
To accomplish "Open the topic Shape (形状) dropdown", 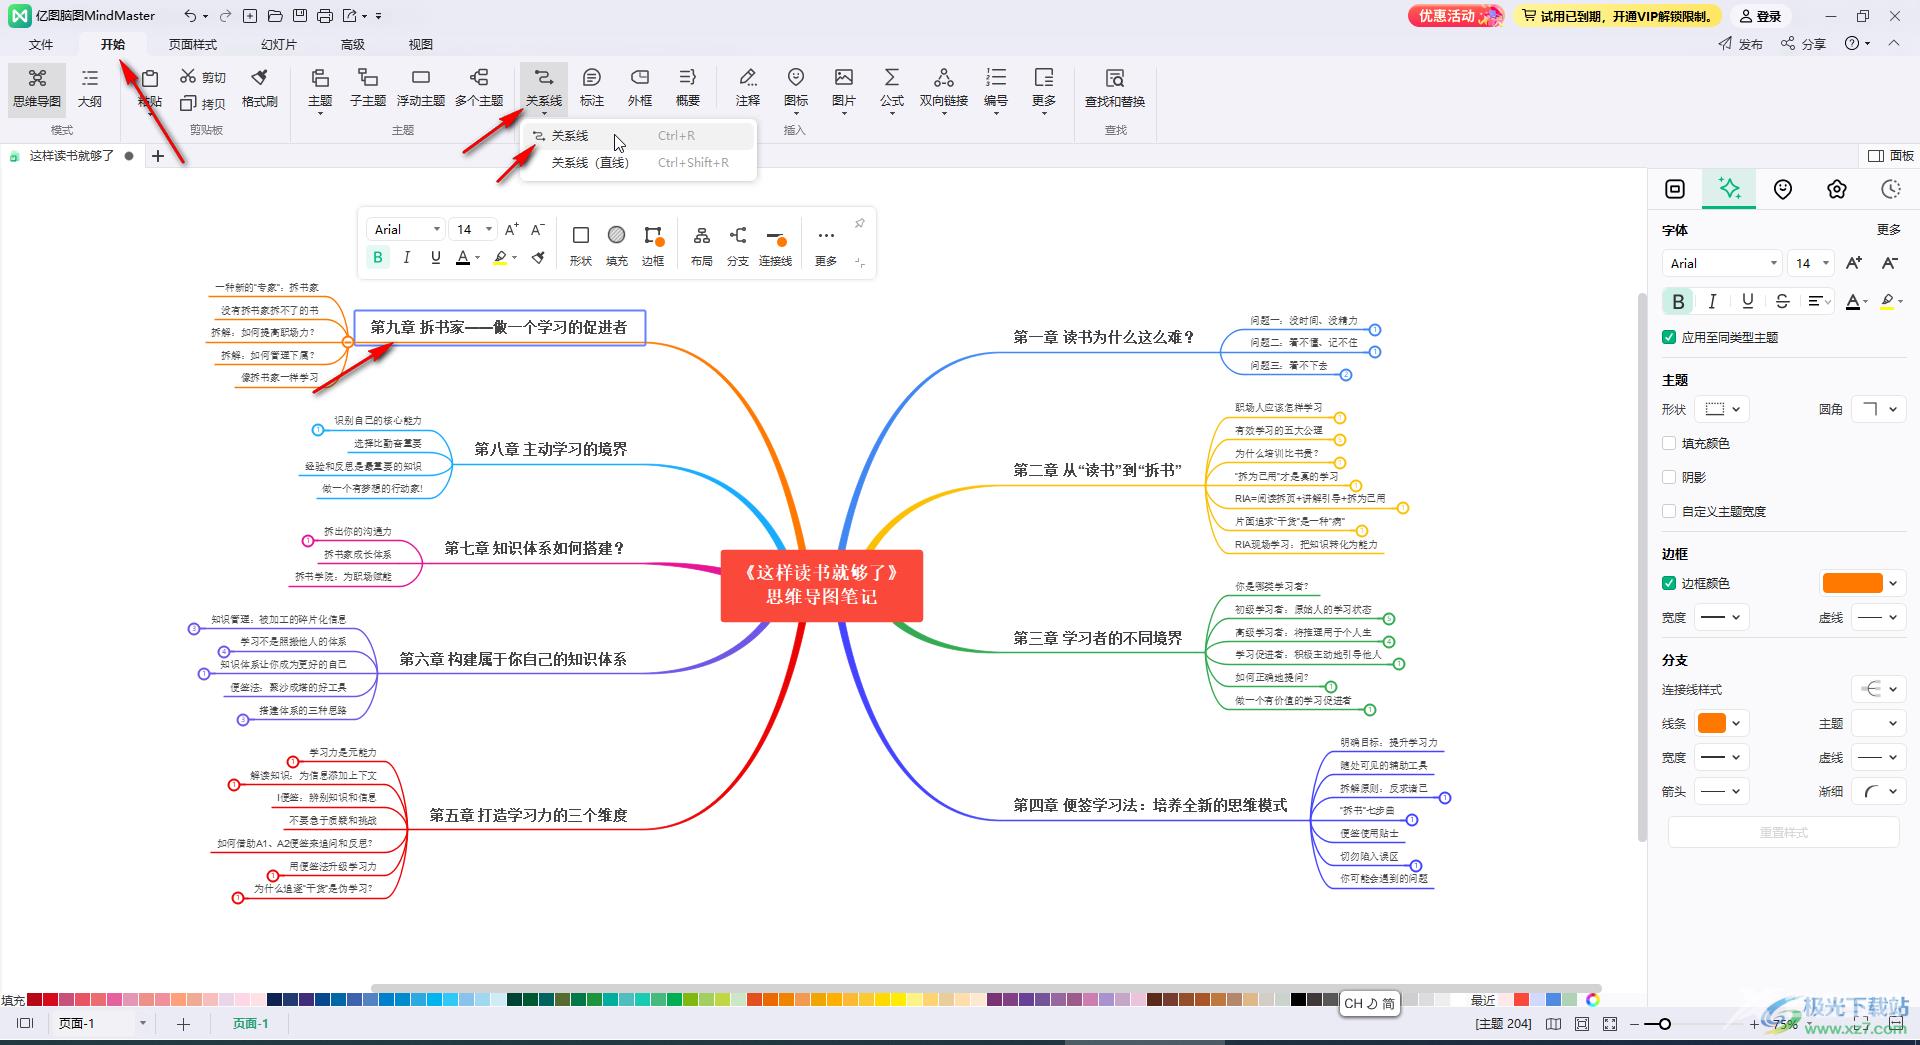I will (1723, 409).
